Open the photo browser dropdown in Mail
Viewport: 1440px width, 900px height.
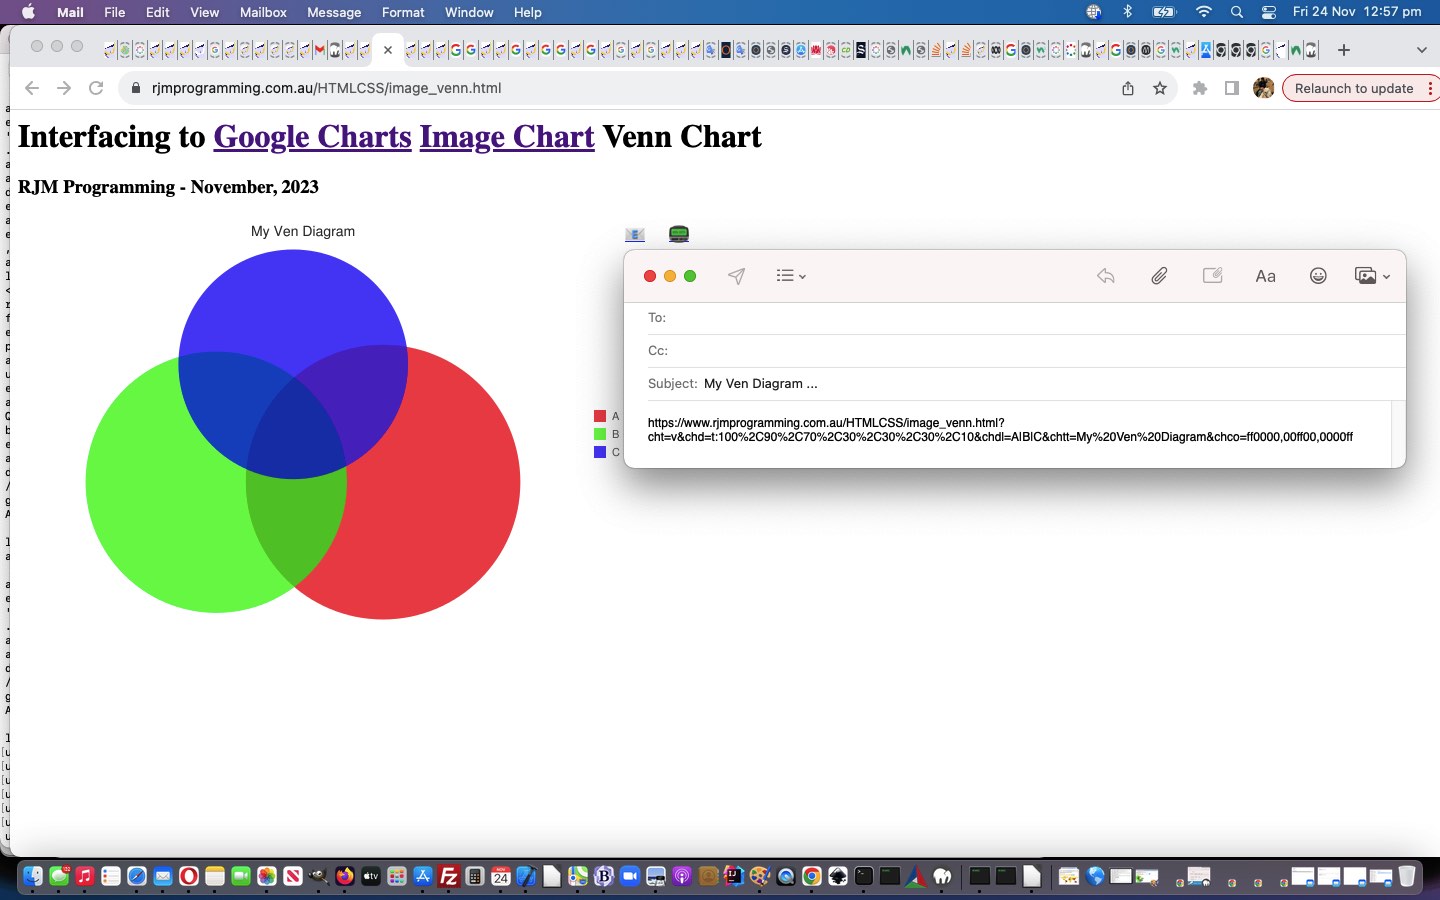pyautogui.click(x=1372, y=276)
